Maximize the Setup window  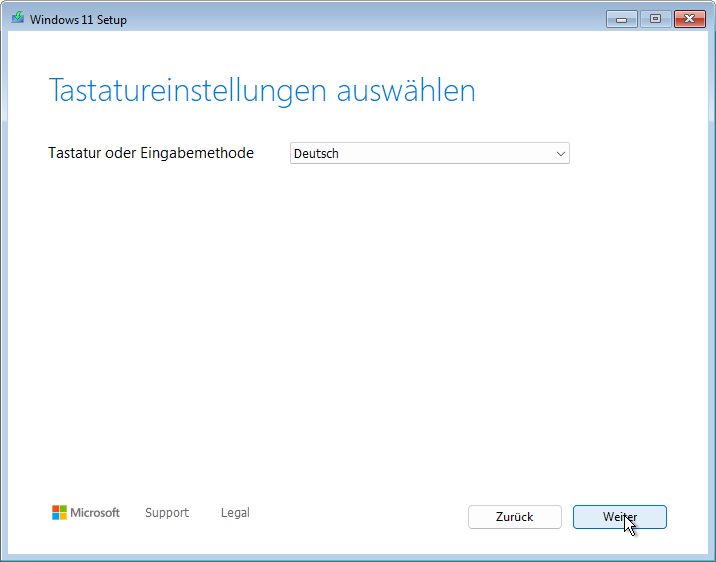(x=655, y=19)
